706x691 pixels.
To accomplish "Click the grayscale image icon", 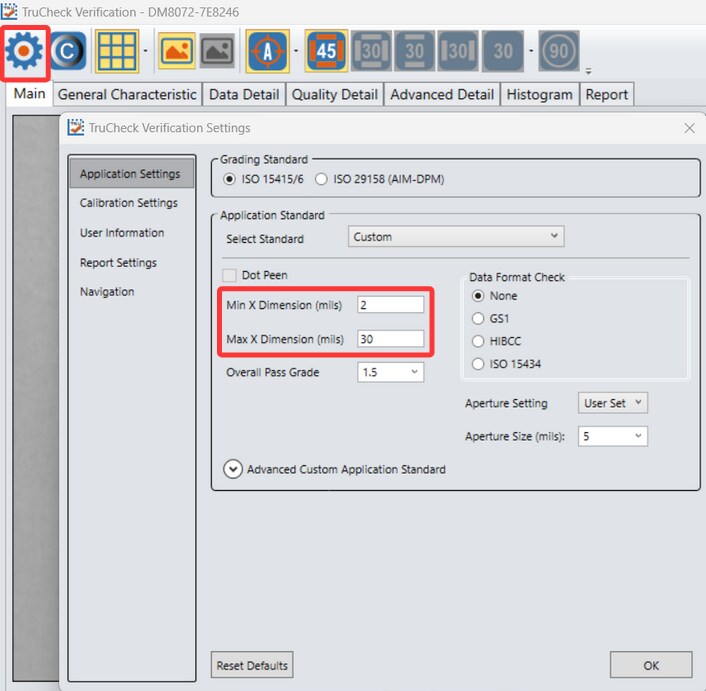I will (217, 51).
